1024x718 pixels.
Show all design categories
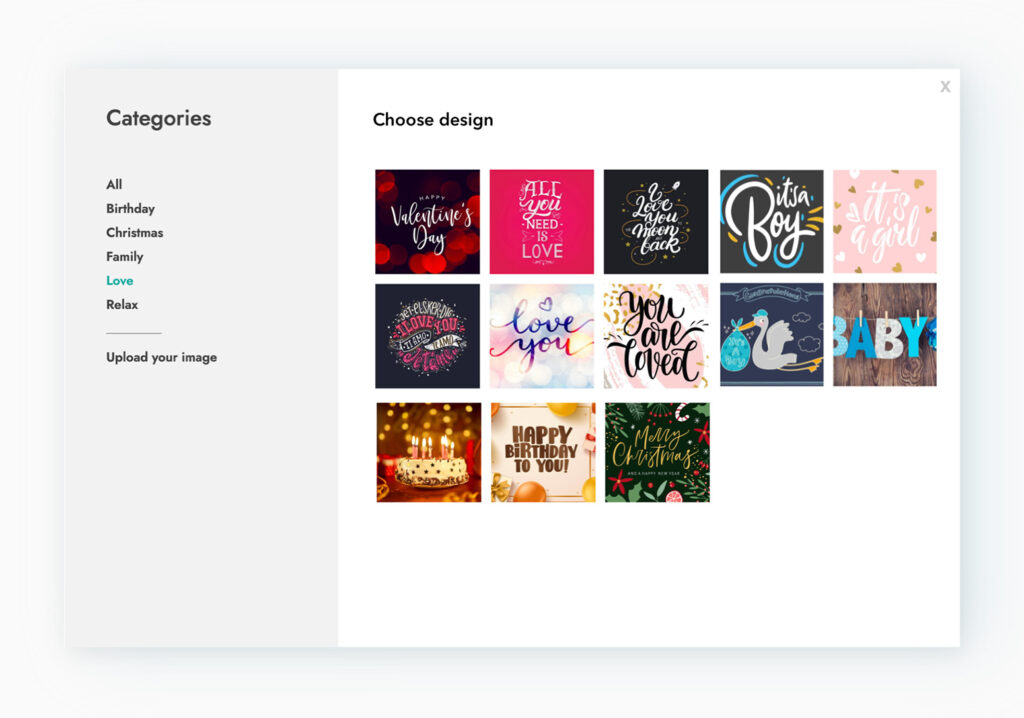click(113, 184)
